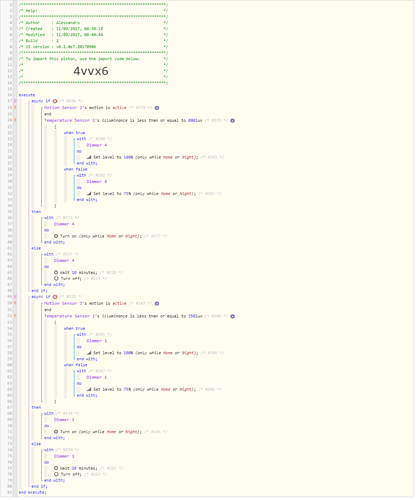Viewport: 416px width, 500px height.
Task: Click the Author line showing Alessandro
Action: point(93,23)
